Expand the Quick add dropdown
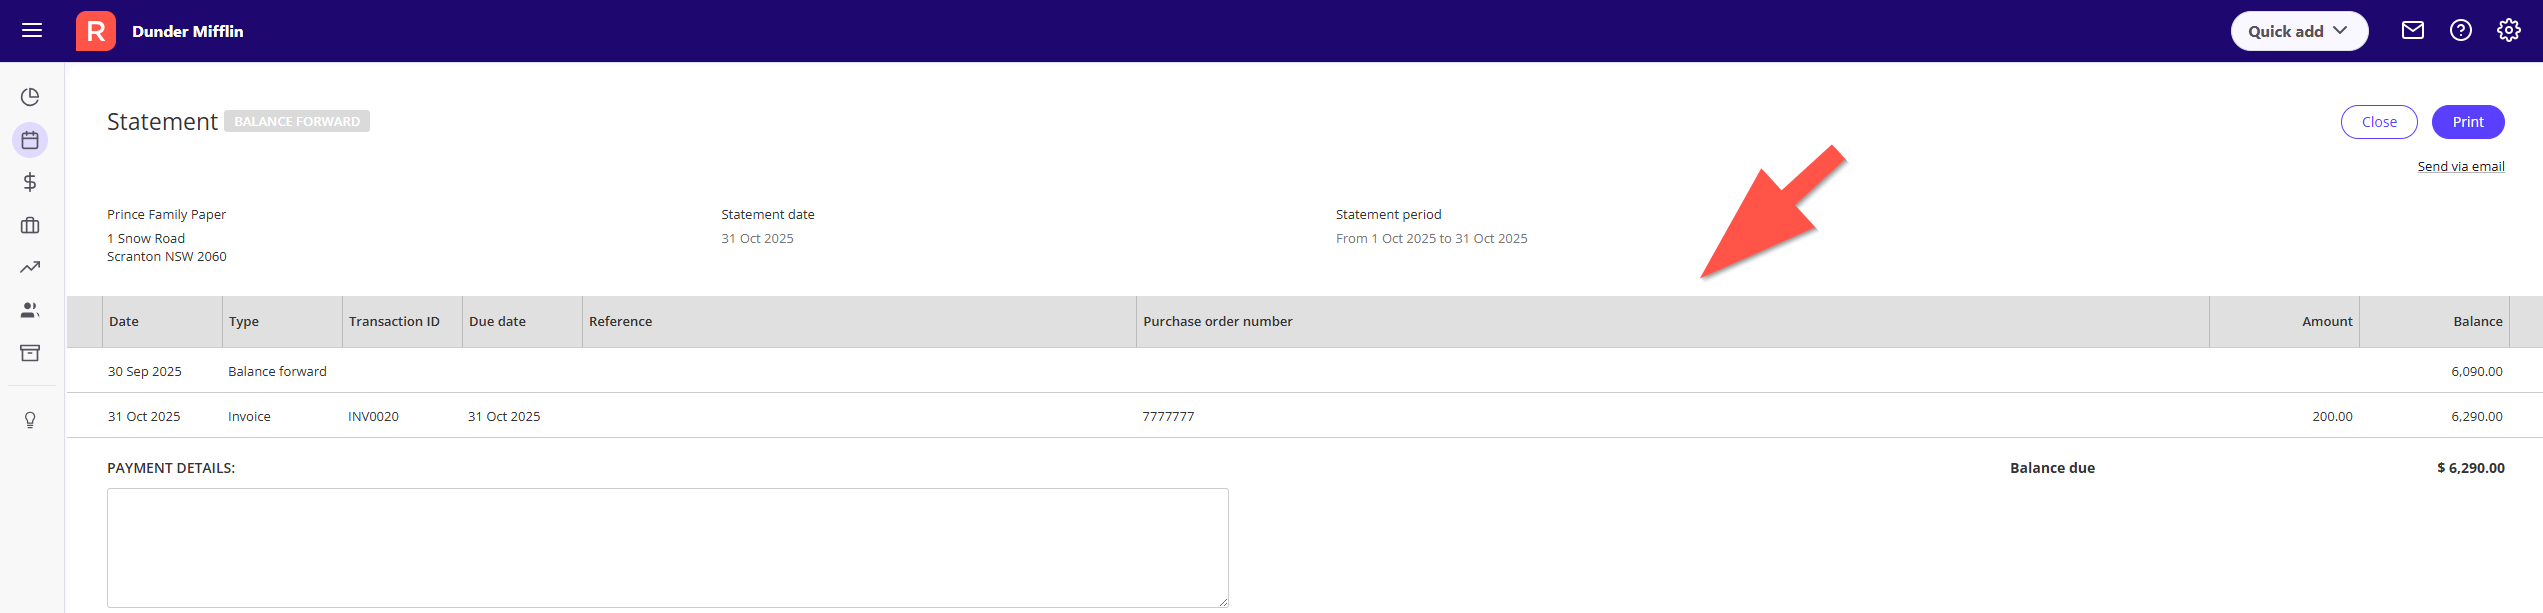The image size is (2543, 613). tap(2299, 31)
